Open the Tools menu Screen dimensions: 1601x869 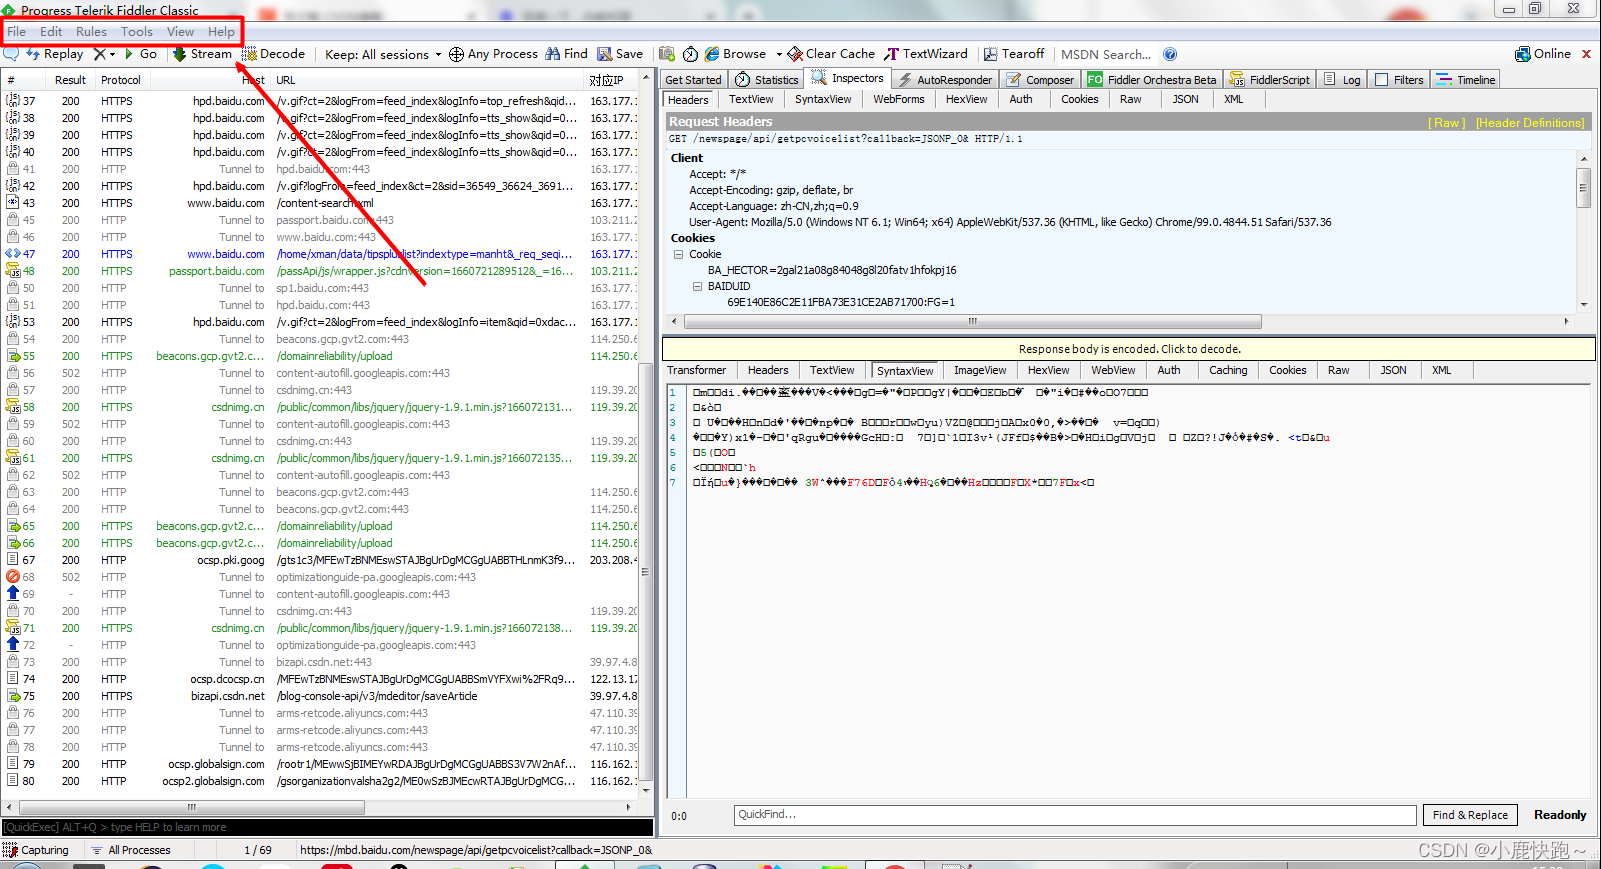137,32
